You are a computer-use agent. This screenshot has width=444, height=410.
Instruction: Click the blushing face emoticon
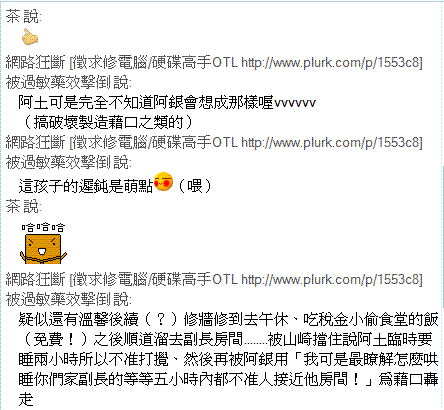coord(164,182)
